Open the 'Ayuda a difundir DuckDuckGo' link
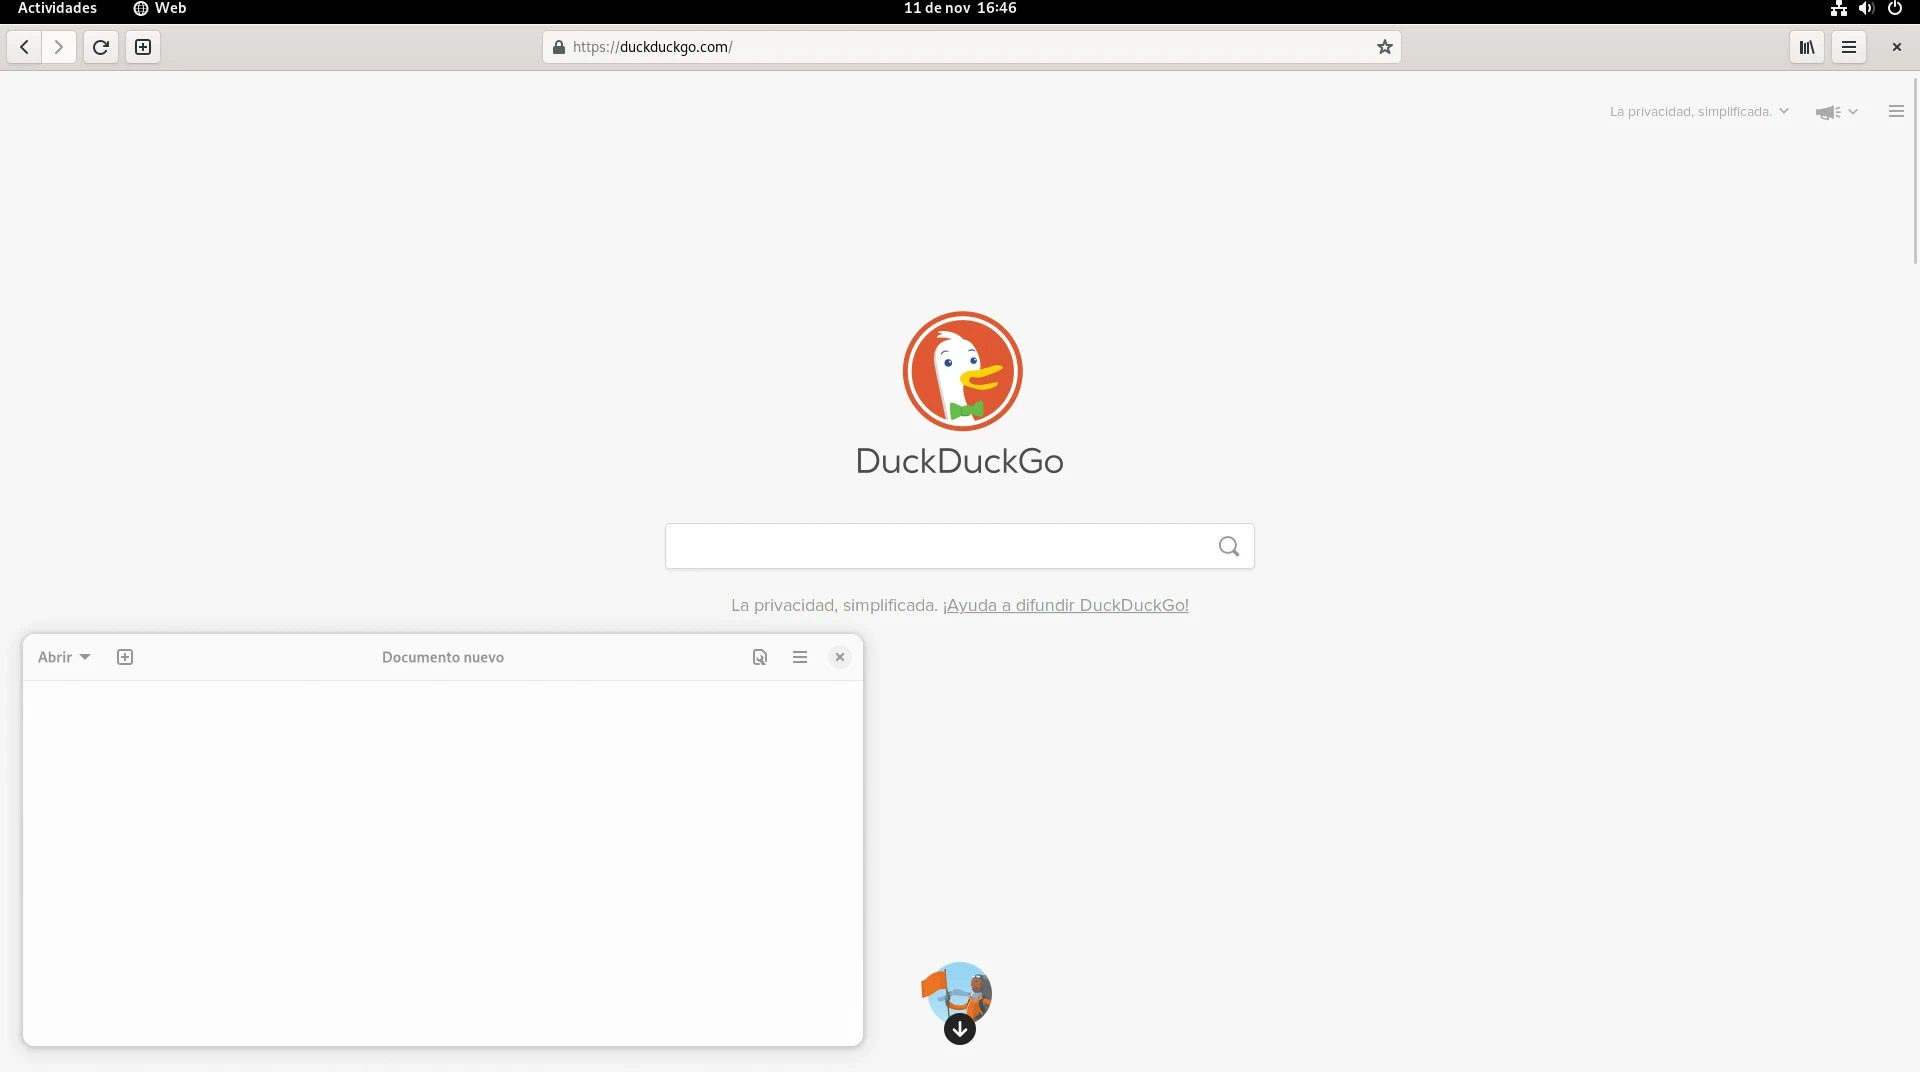This screenshot has width=1920, height=1072. [x=1065, y=605]
